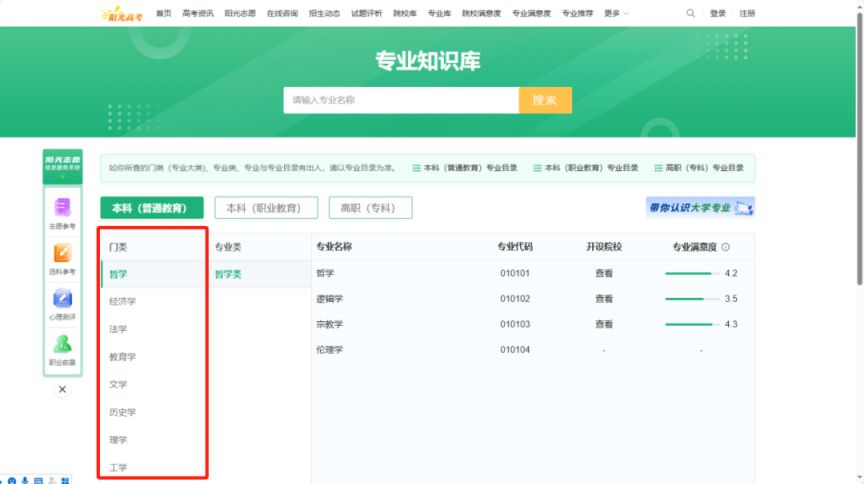Switch to 高职（专科） tab

click(x=370, y=208)
